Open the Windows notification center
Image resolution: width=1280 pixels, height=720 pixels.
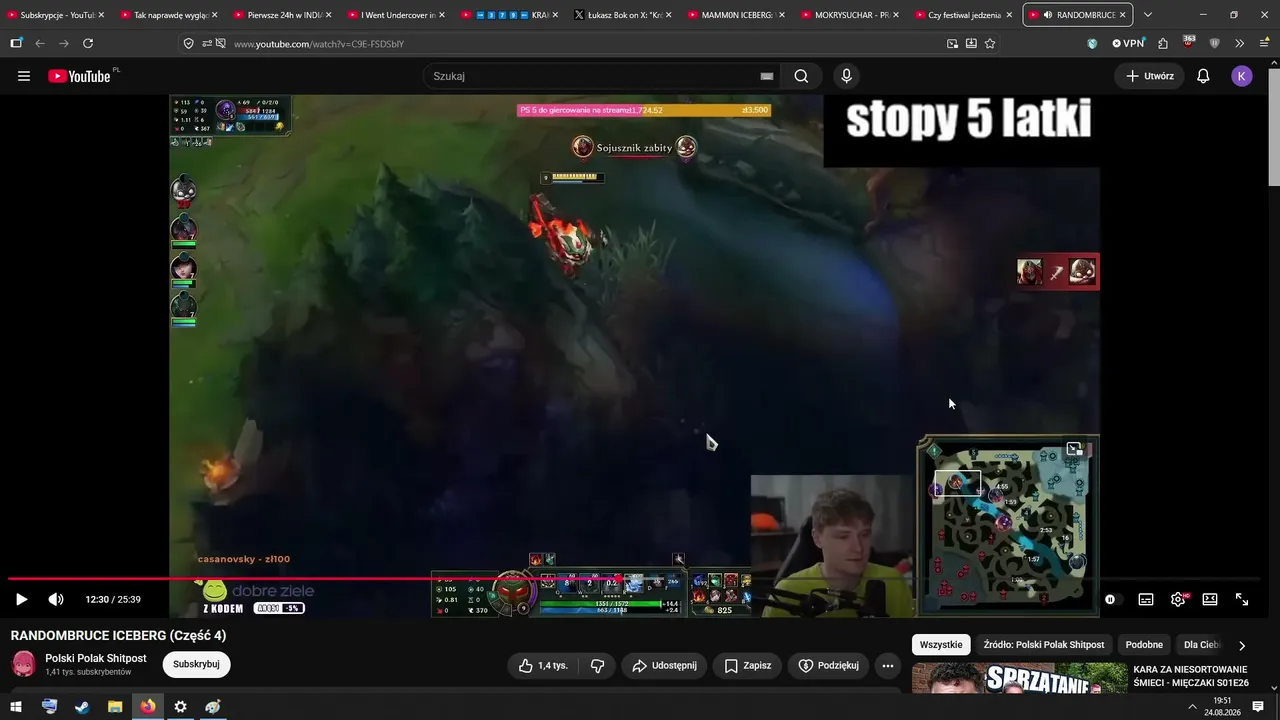click(x=1258, y=707)
